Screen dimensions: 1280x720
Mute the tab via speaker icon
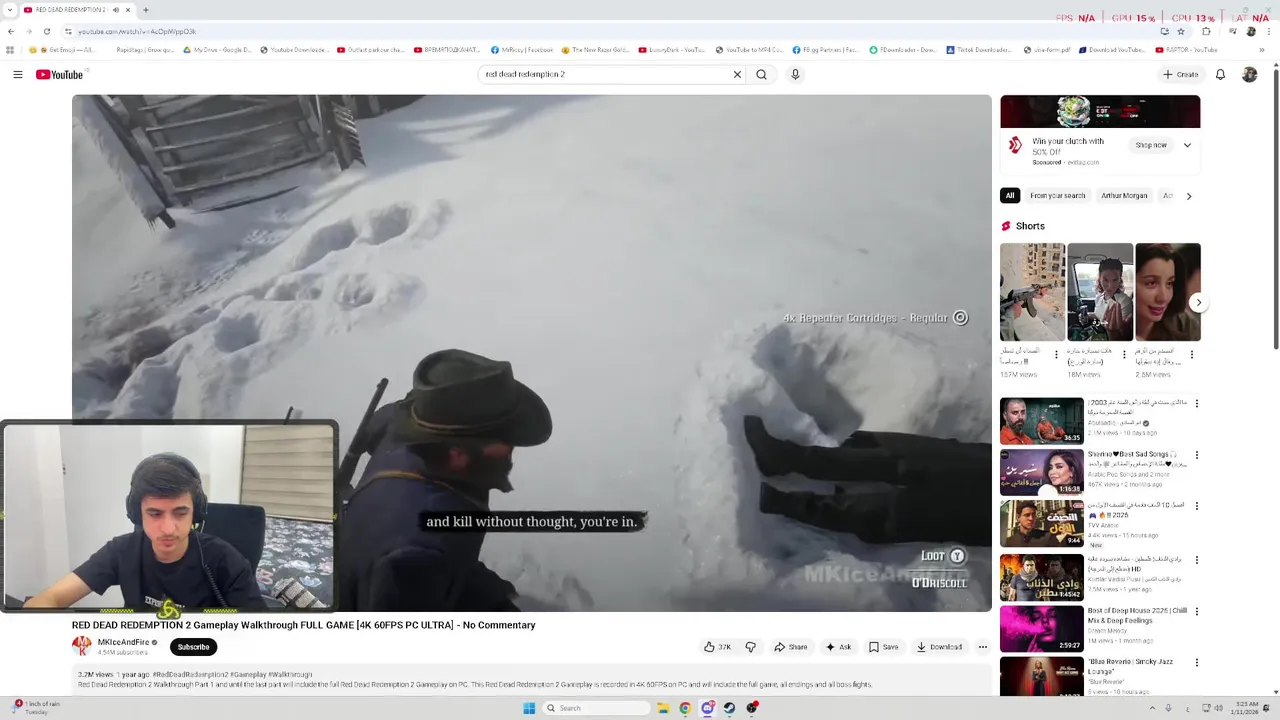coord(116,10)
